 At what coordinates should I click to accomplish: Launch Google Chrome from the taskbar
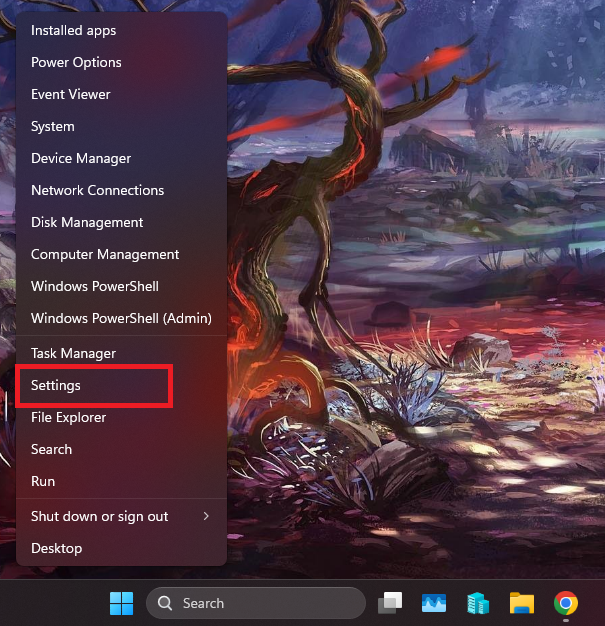click(566, 603)
